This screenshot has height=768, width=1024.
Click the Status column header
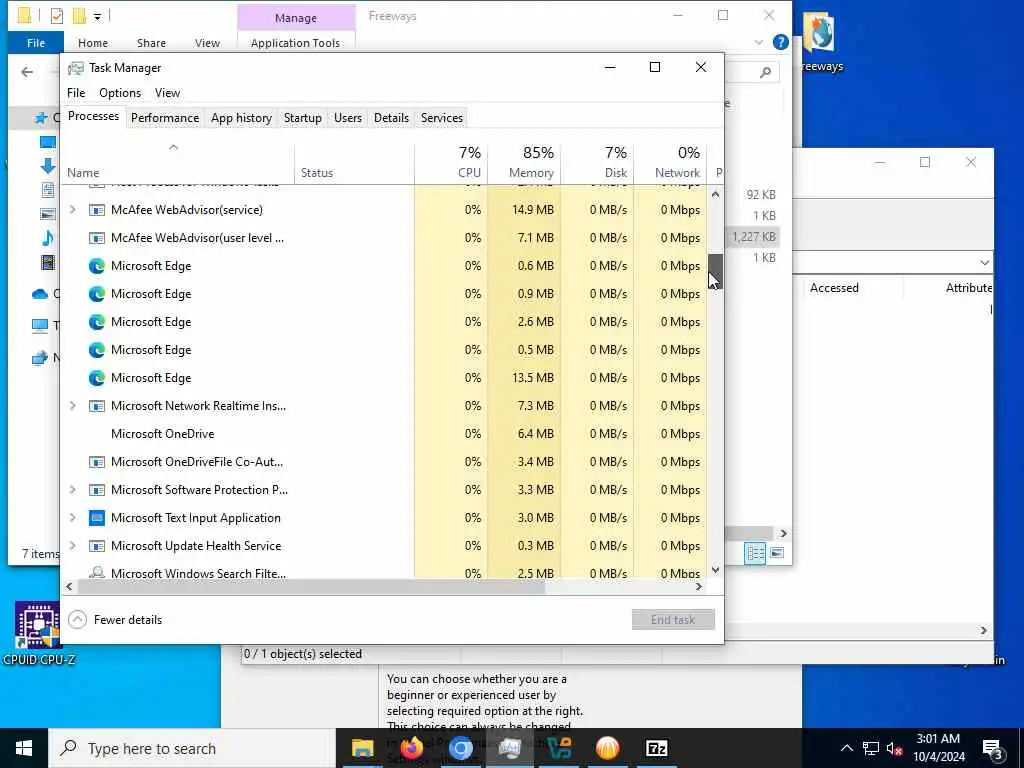pos(355,163)
